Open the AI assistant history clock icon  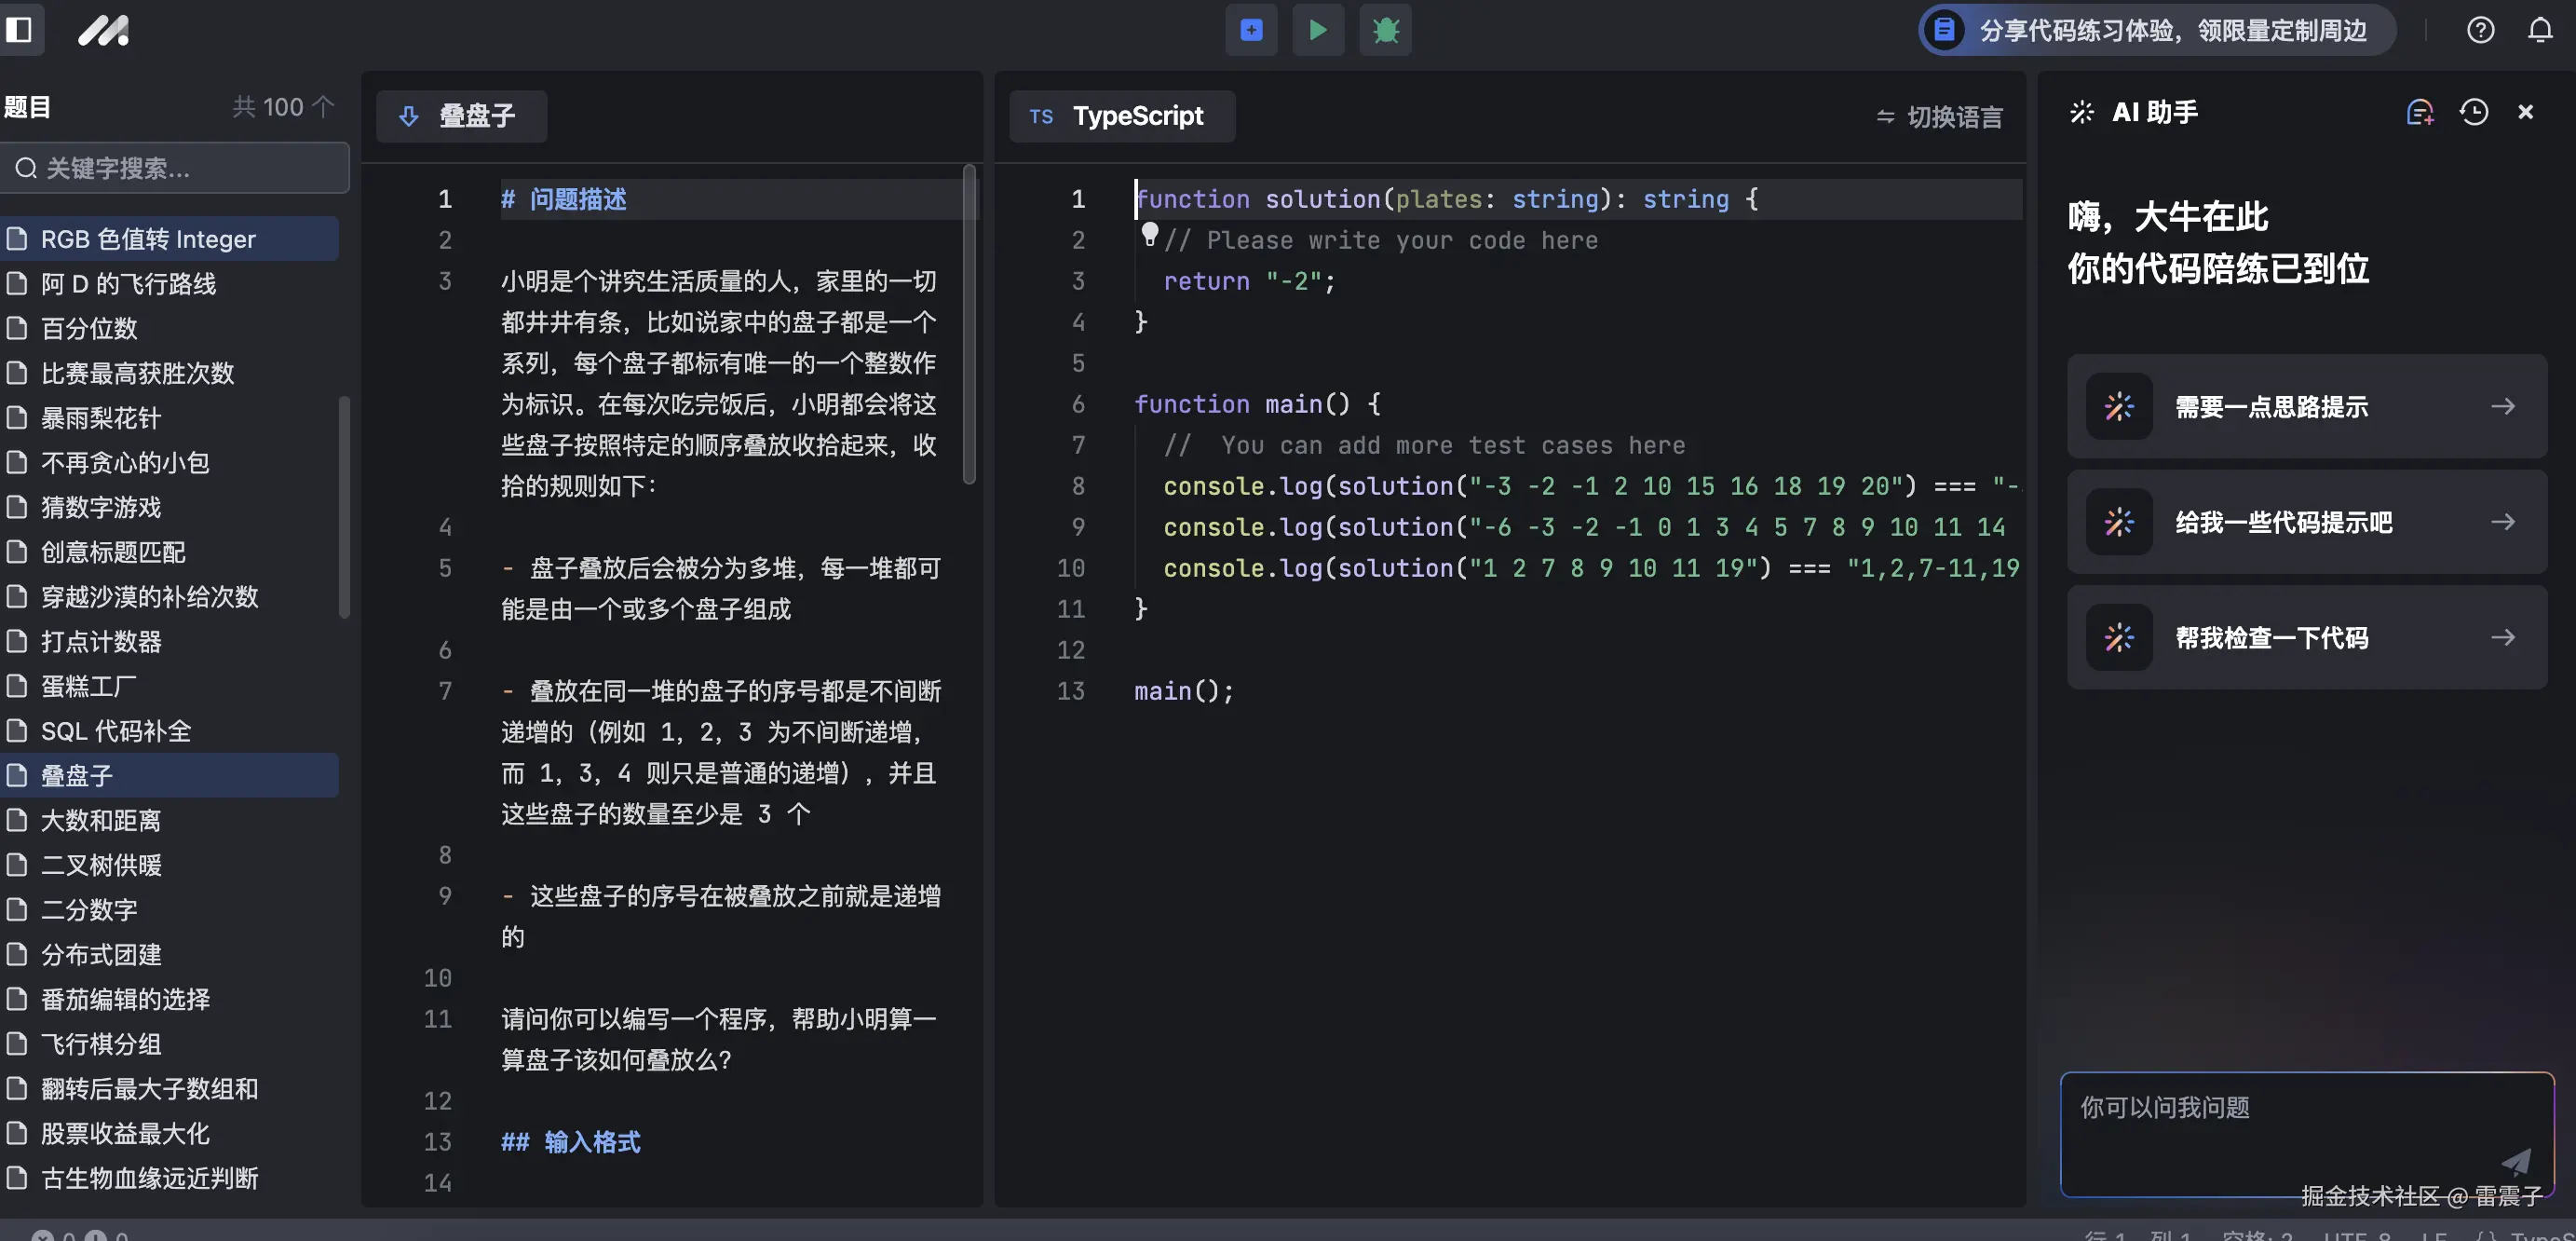[x=2474, y=112]
